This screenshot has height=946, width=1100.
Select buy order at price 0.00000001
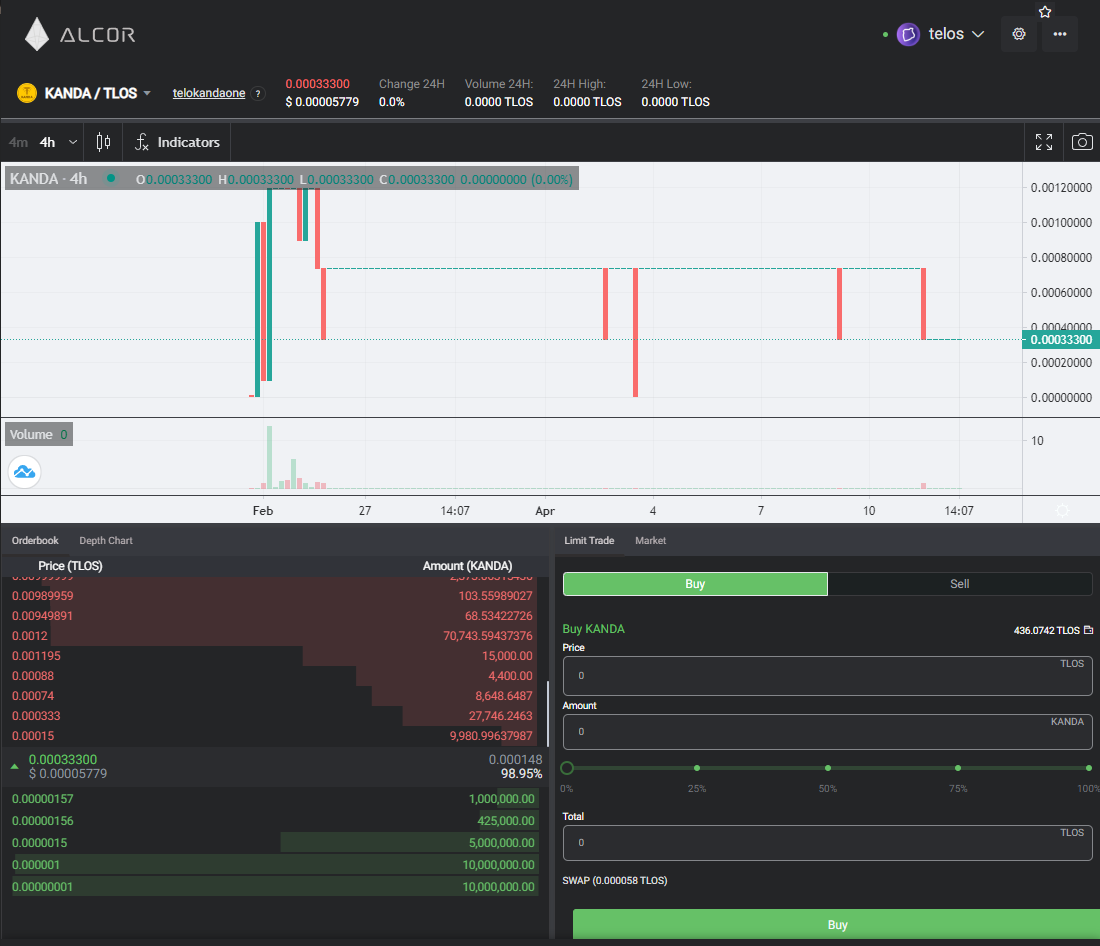[274, 886]
